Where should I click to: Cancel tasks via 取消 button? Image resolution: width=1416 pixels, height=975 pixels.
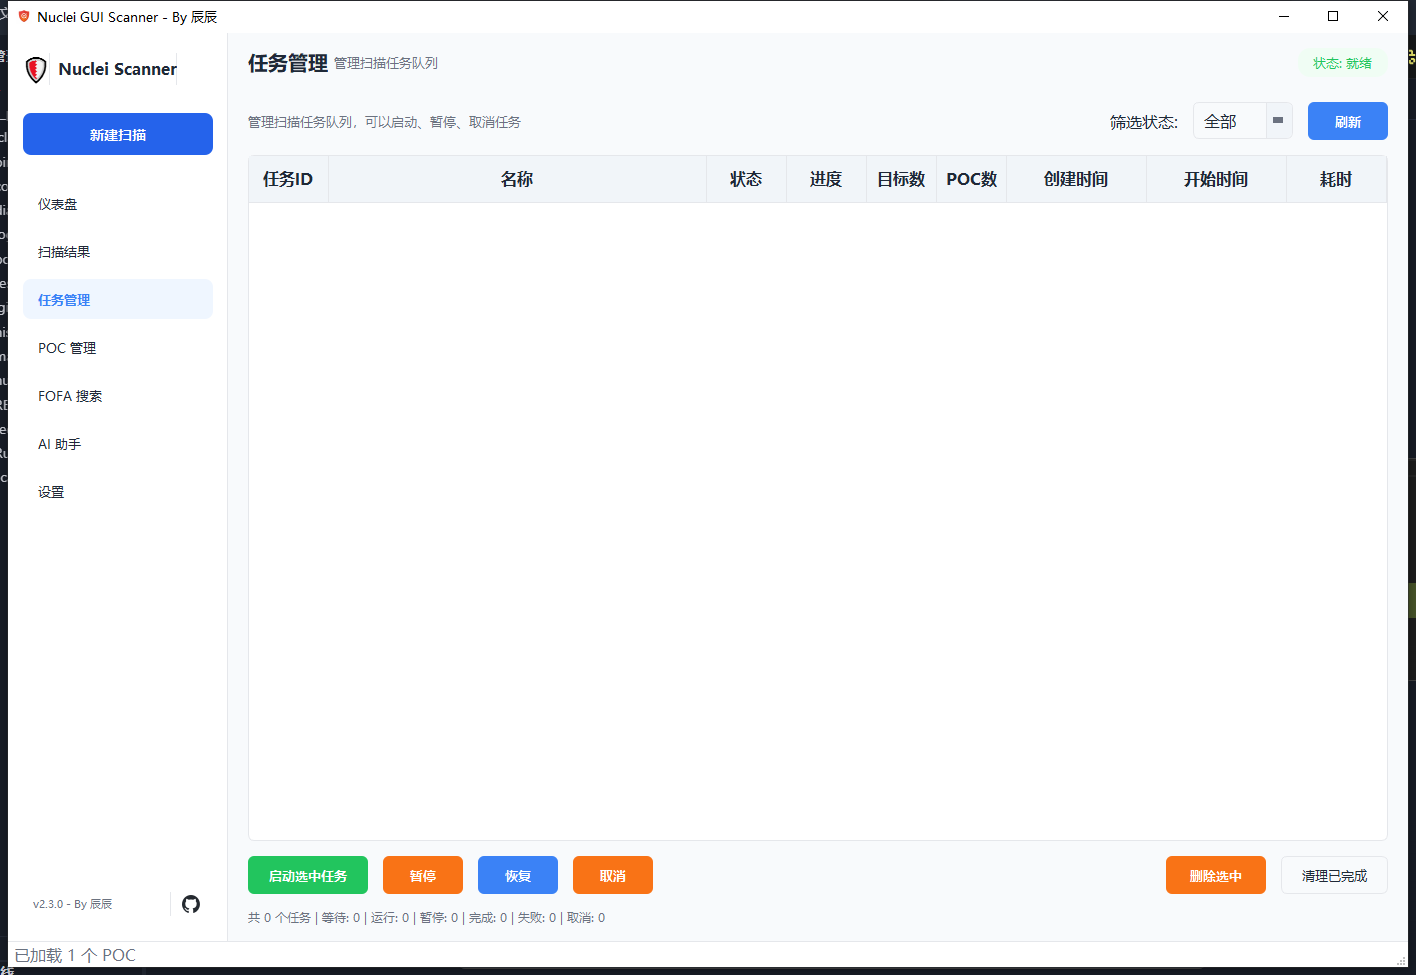coord(612,874)
